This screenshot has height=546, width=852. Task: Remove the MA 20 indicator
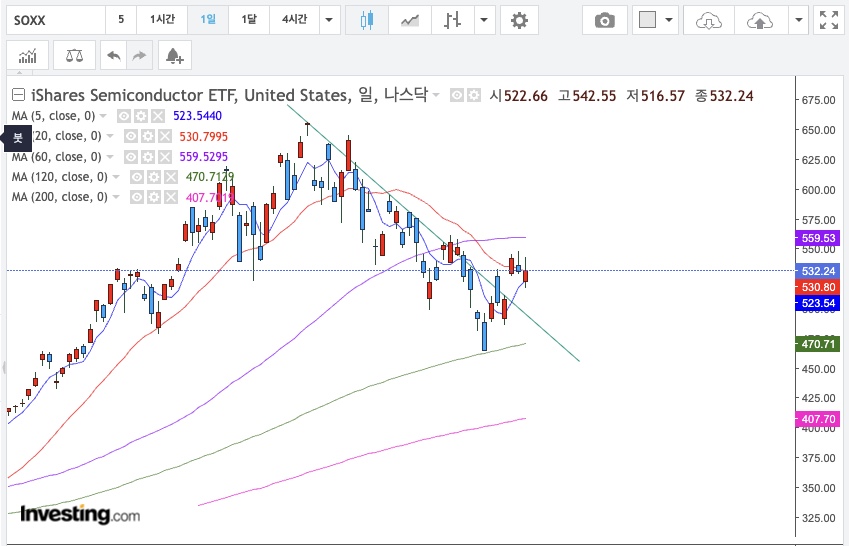[x=165, y=136]
